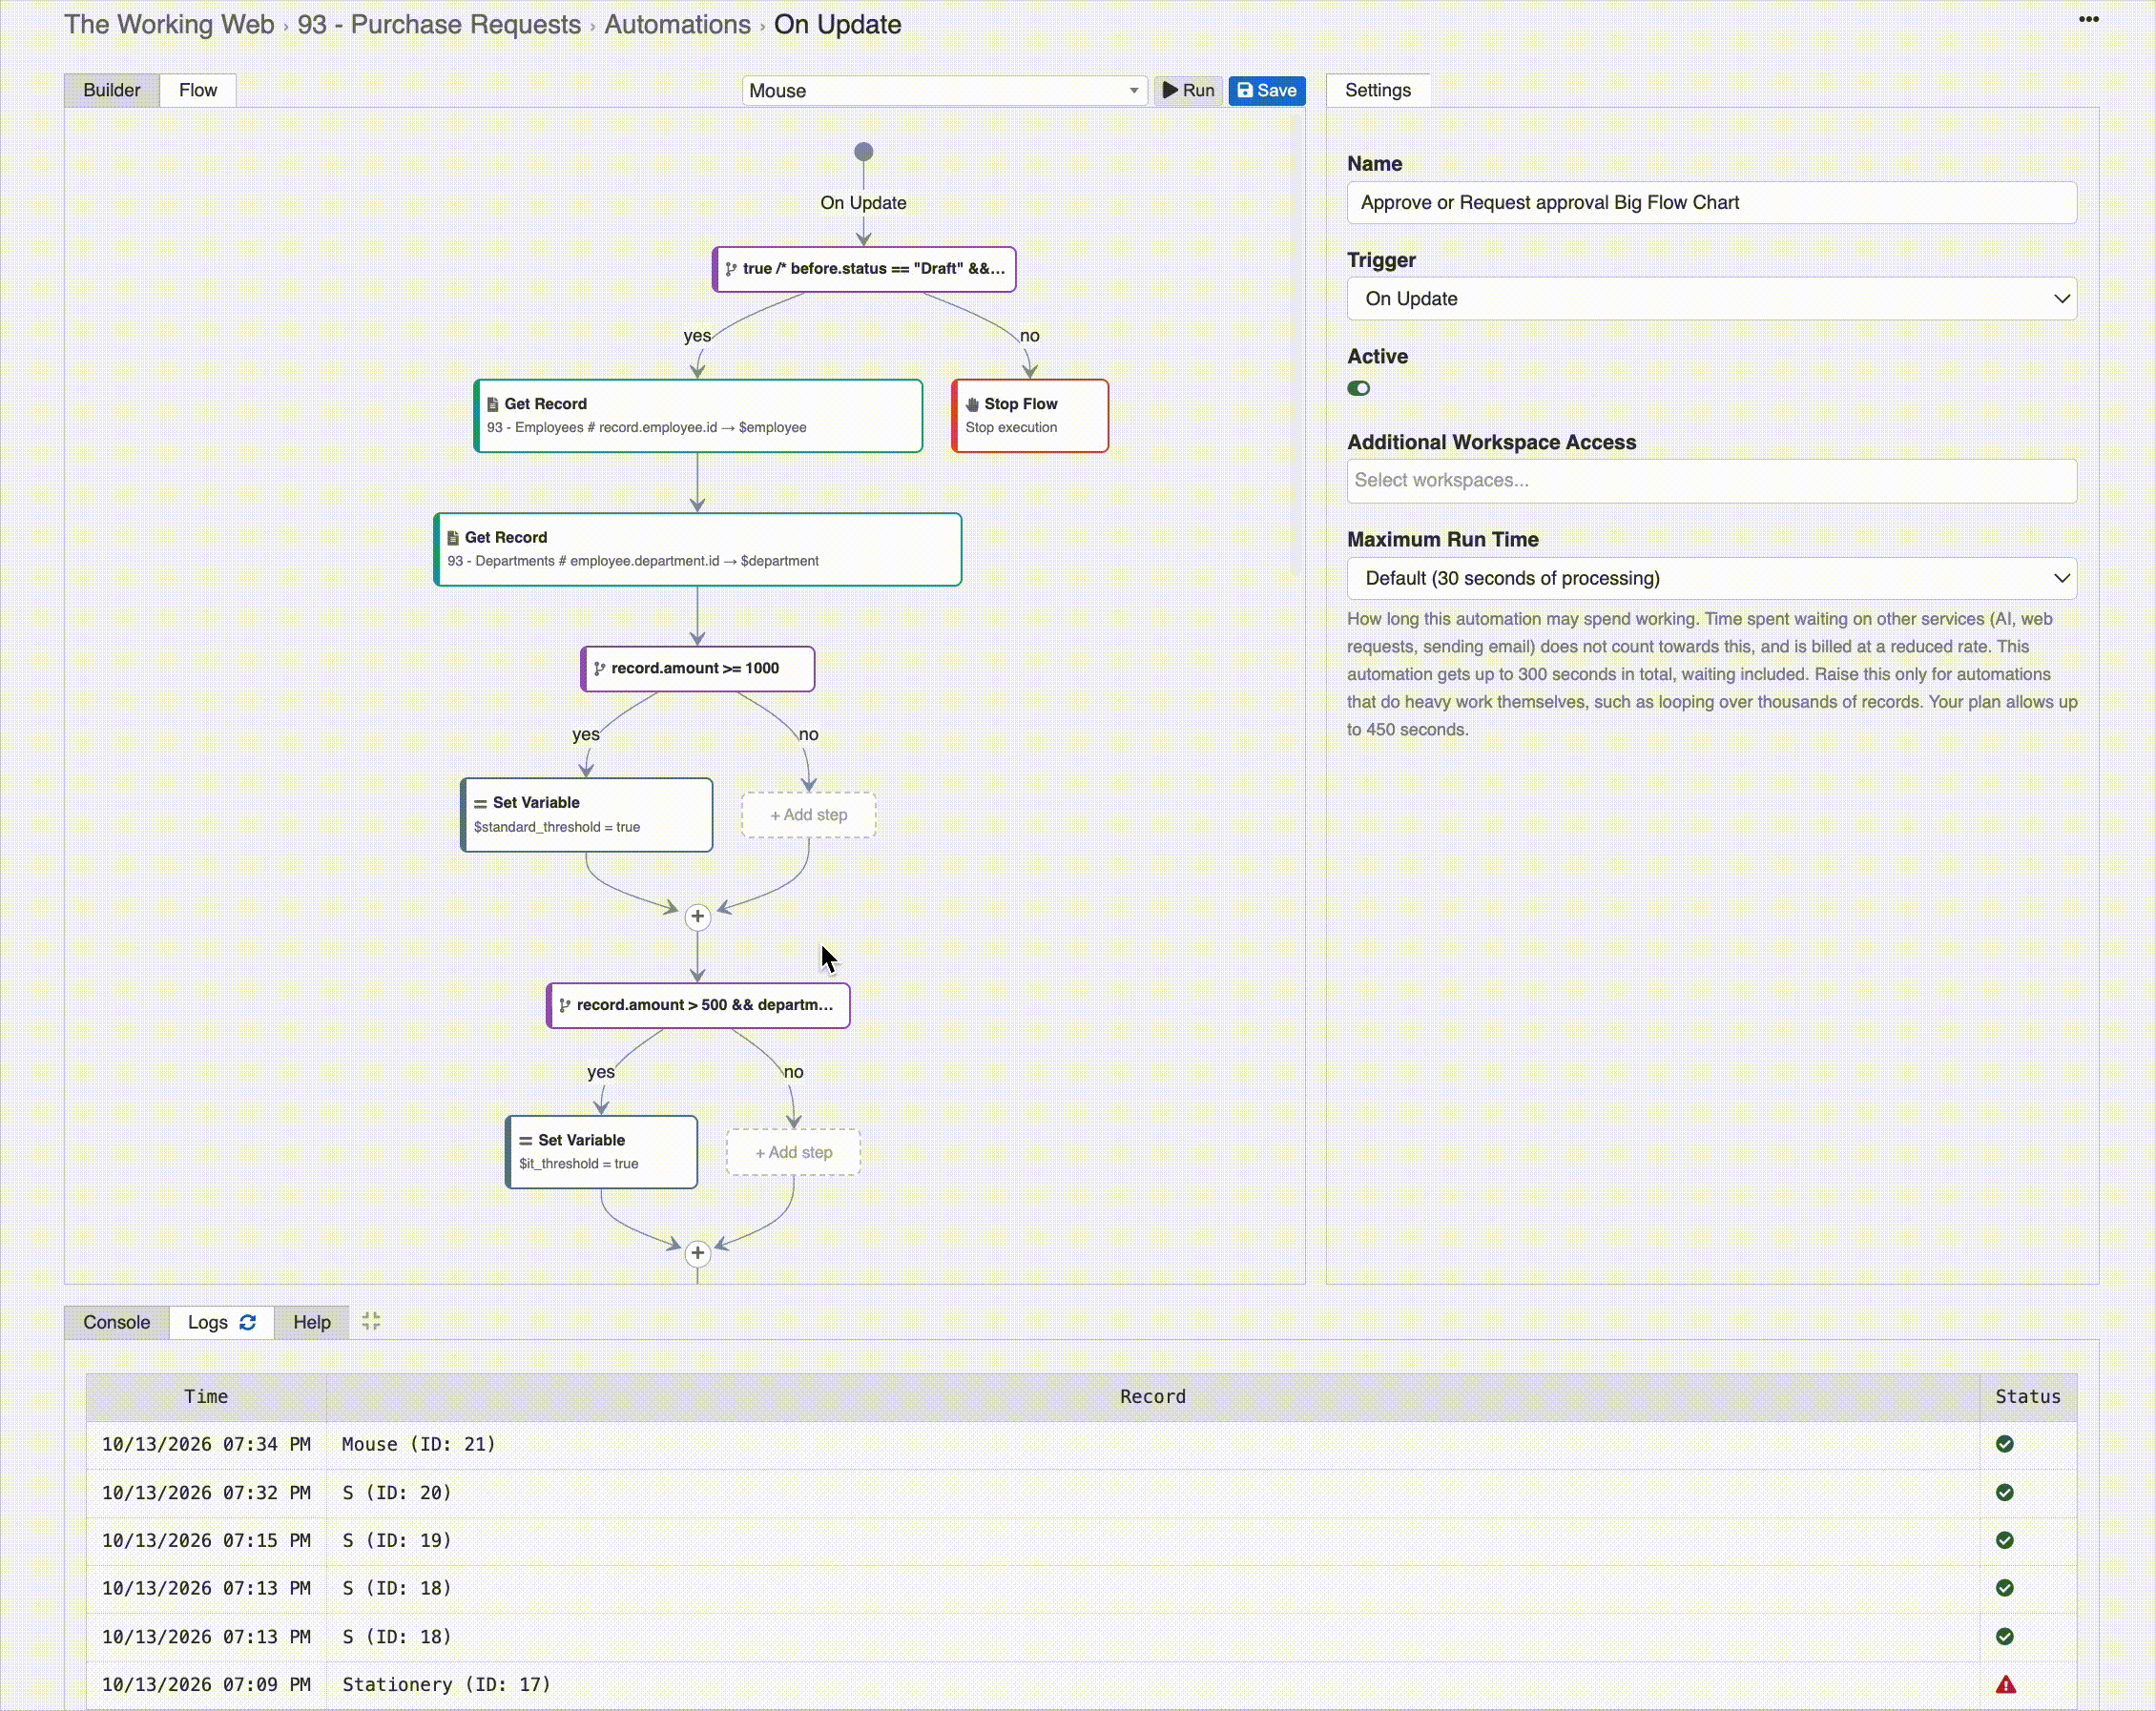Open the Settings tab
Viewport: 2156px width, 1711px height.
1377,90
